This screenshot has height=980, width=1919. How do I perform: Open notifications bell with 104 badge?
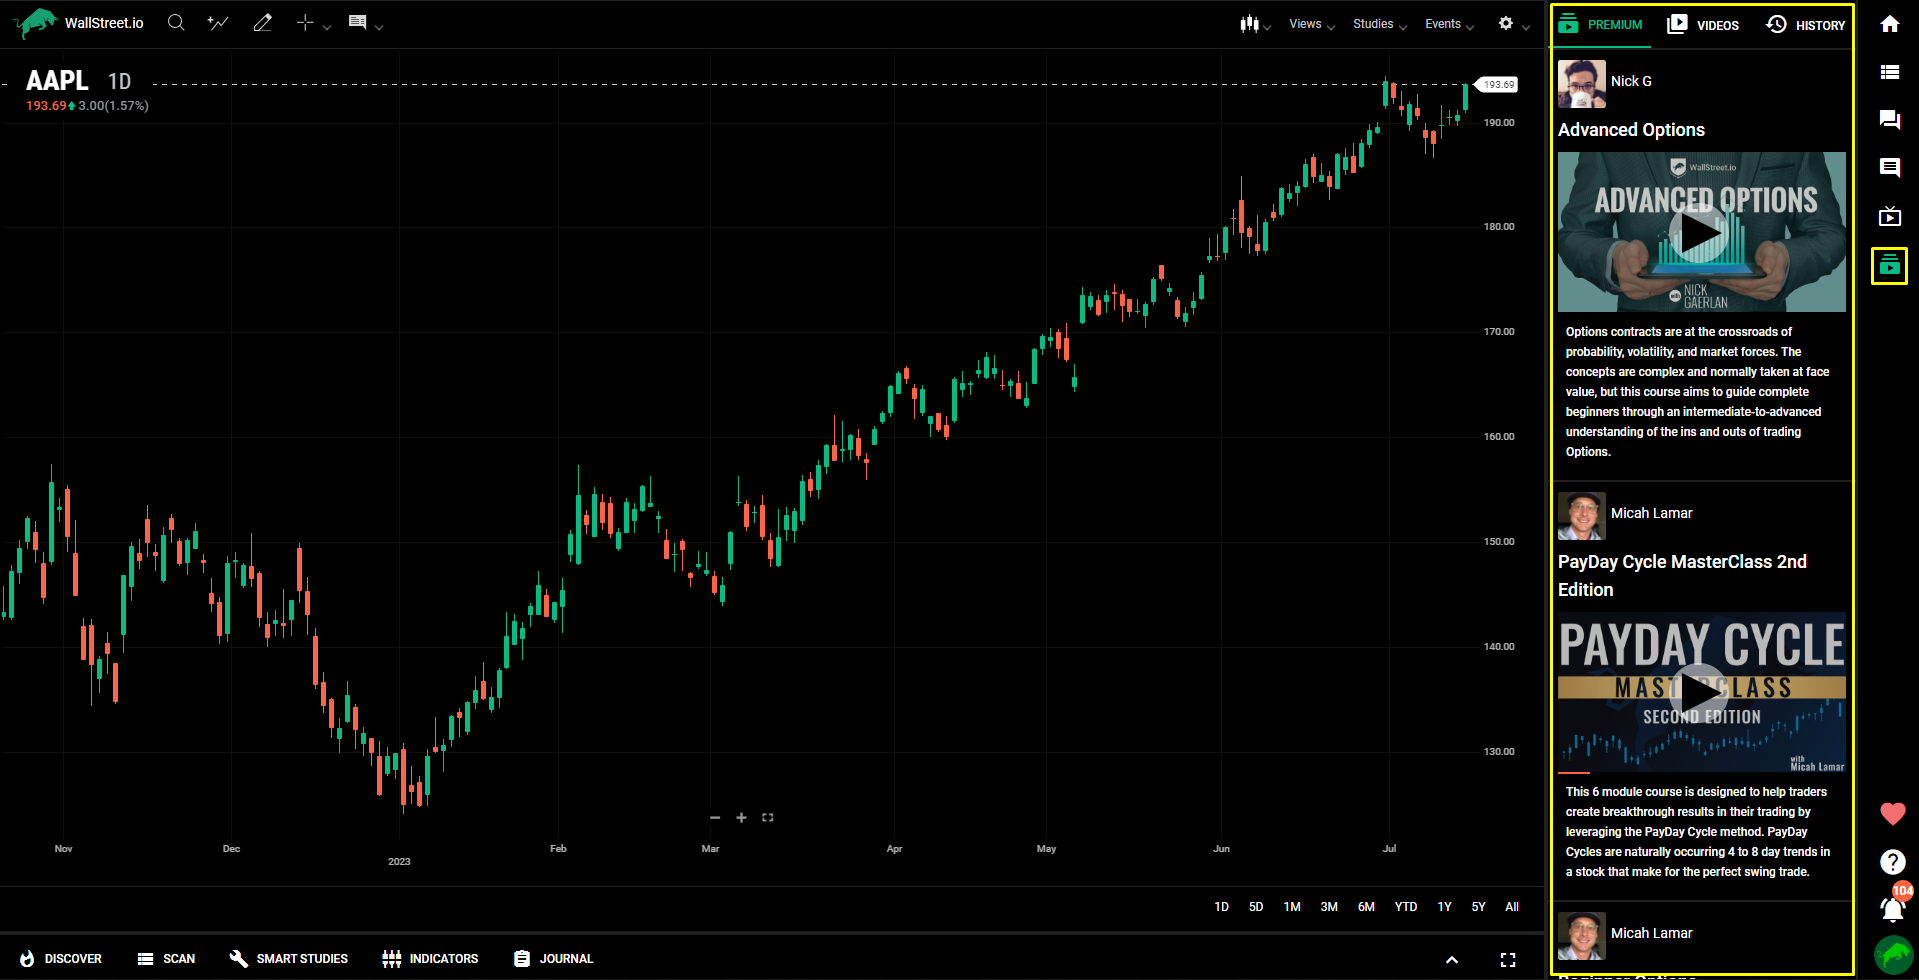1893,908
